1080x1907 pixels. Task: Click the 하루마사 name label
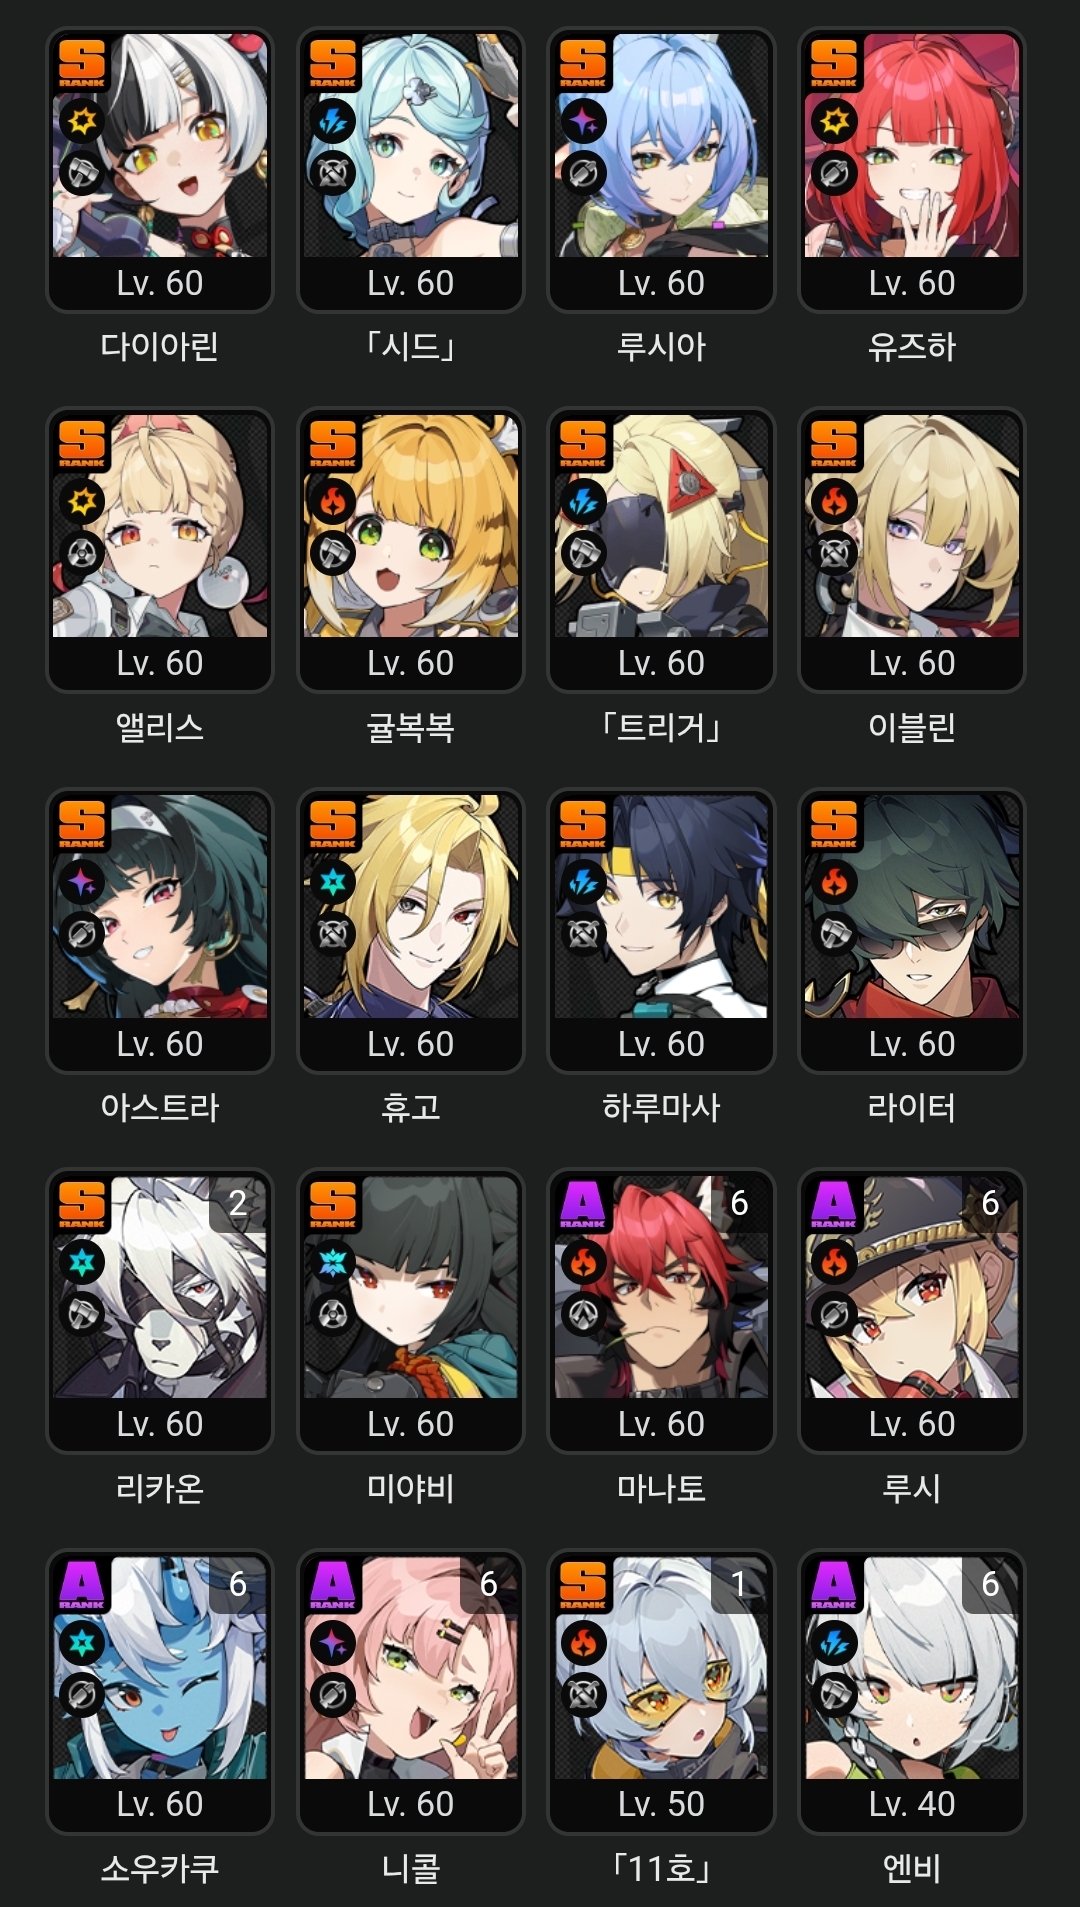[661, 1107]
